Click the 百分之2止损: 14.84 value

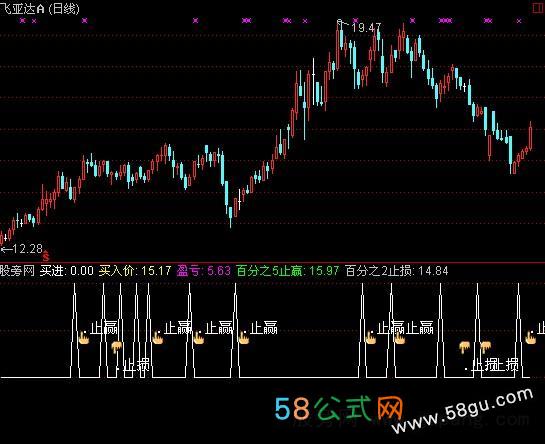pos(397,271)
